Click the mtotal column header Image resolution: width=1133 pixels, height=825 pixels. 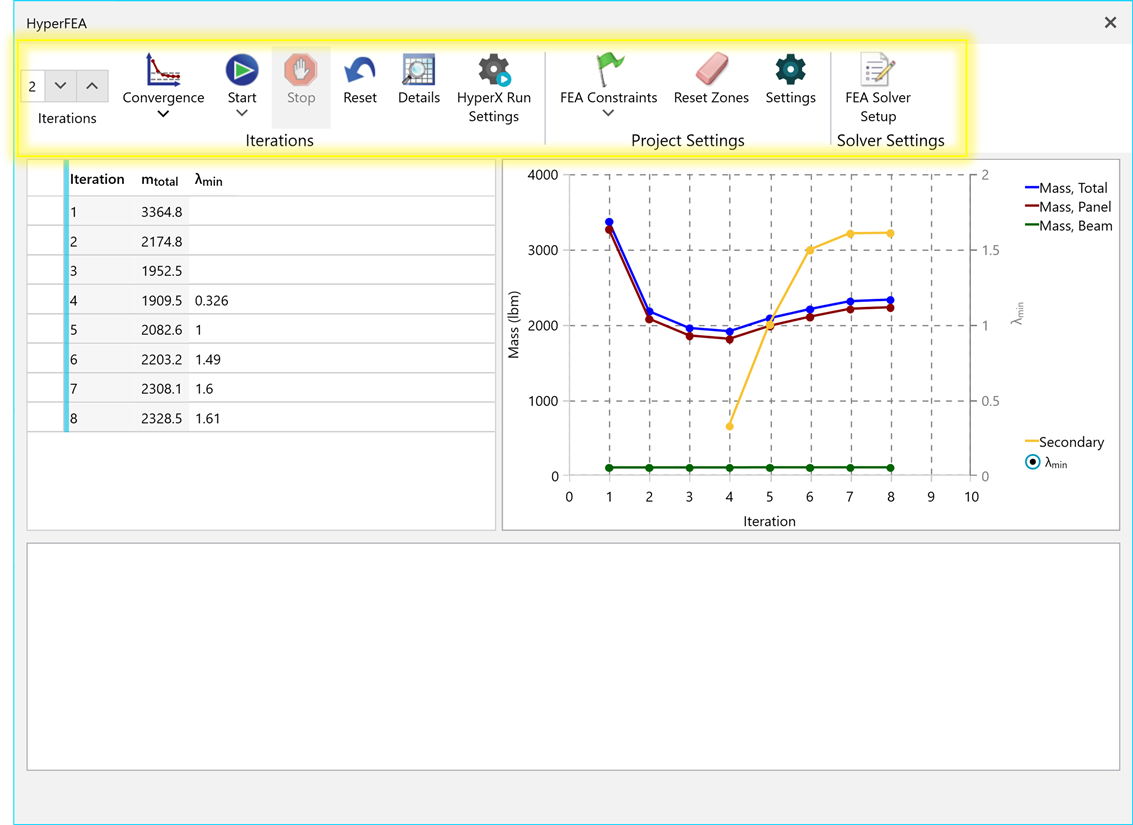tap(160, 181)
